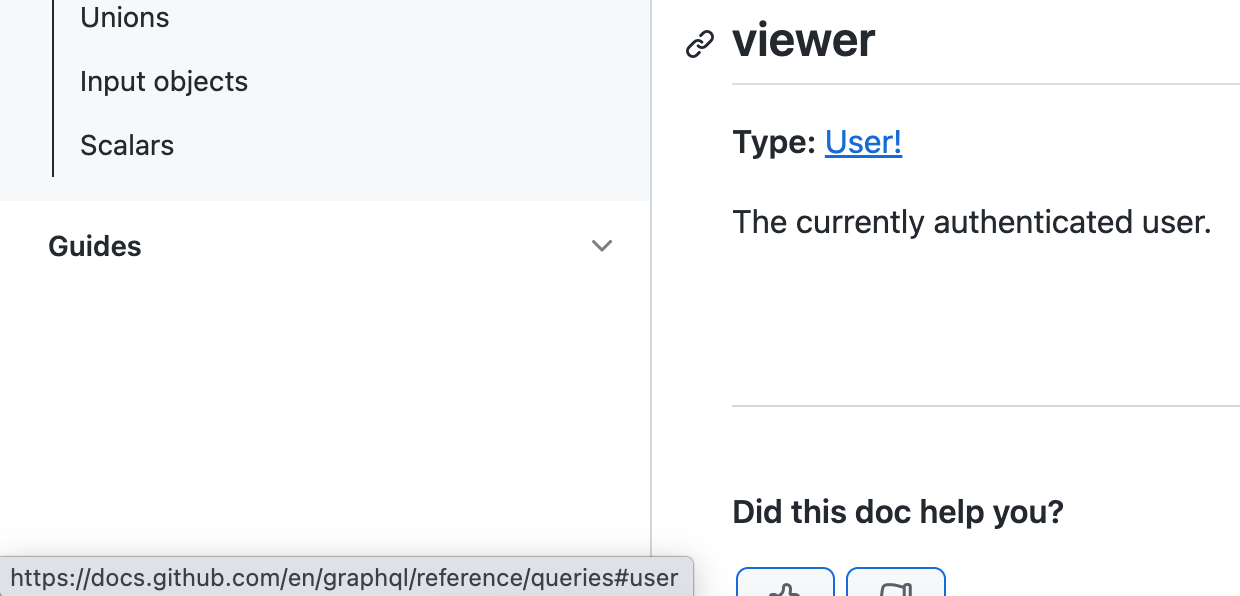Click the thumbs down feedback button
Image resolution: width=1240 pixels, height=596 pixels.
coord(896,582)
